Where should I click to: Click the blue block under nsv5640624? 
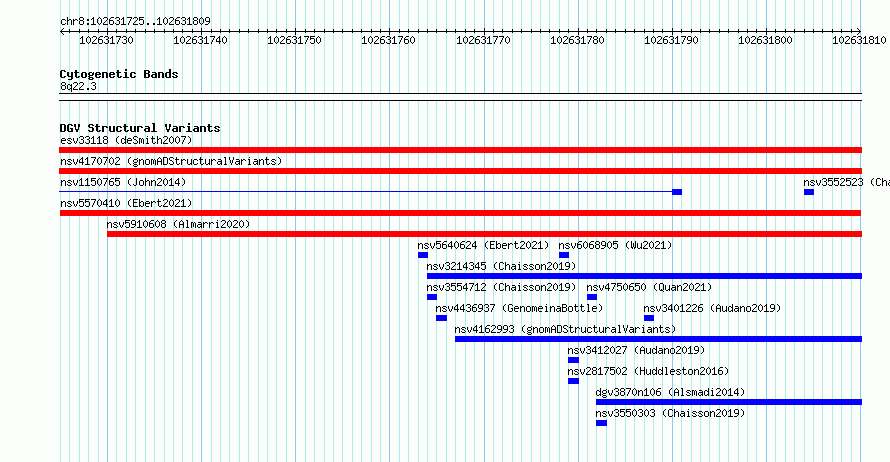(x=423, y=255)
